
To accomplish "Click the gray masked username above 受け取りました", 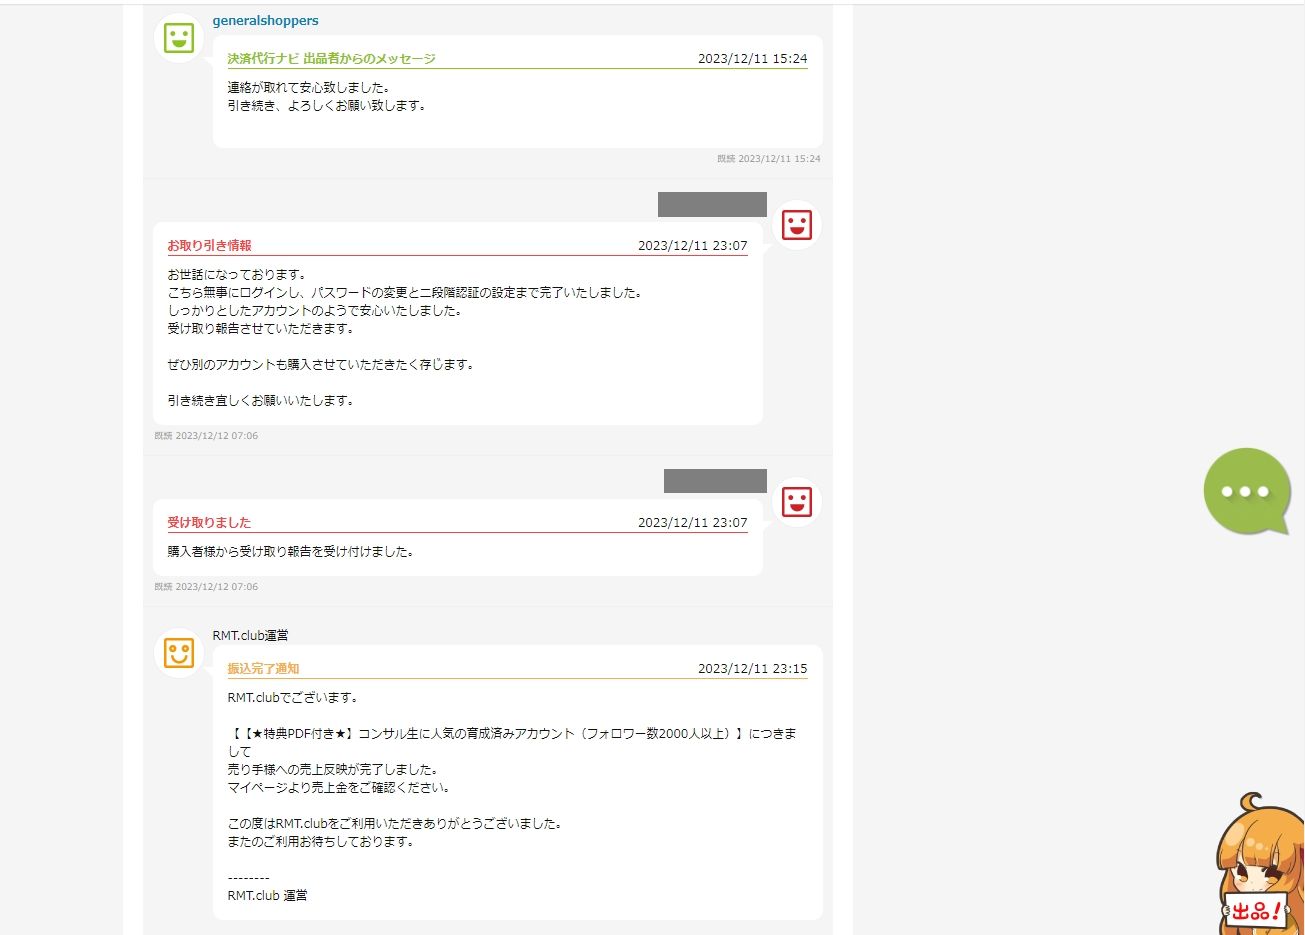I will pos(715,481).
